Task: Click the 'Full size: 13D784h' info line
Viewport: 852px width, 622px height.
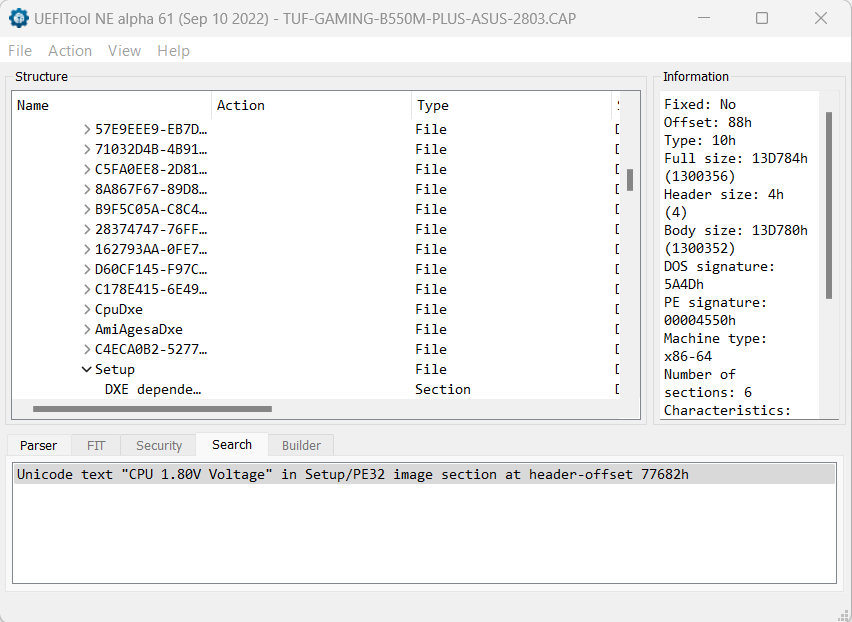Action: coord(736,158)
